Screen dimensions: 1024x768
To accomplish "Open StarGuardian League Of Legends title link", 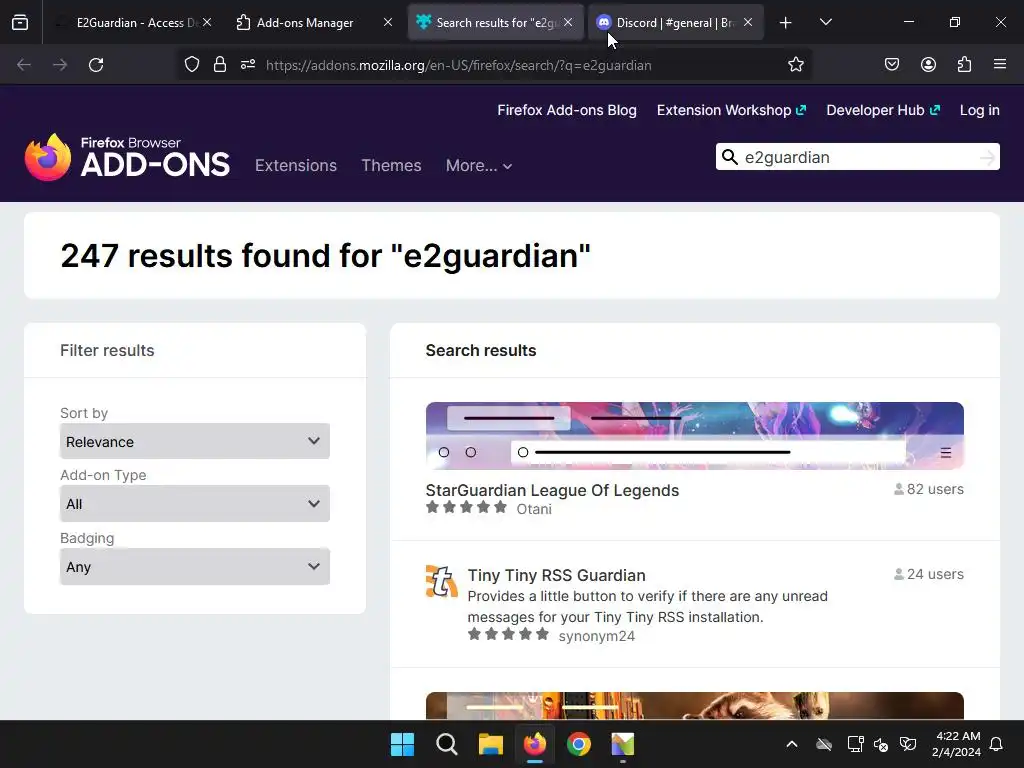I will pos(552,490).
